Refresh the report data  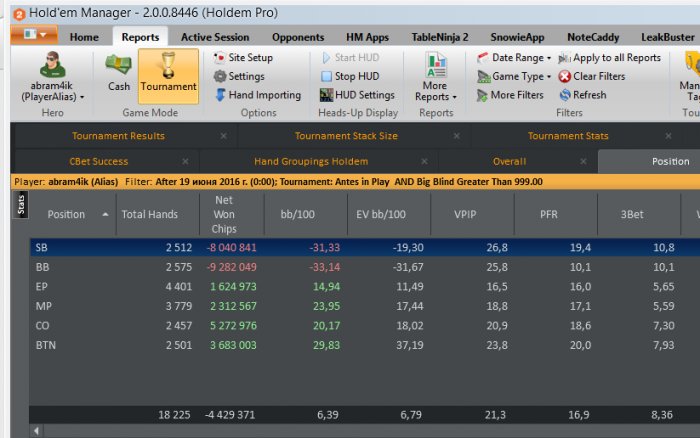(583, 95)
